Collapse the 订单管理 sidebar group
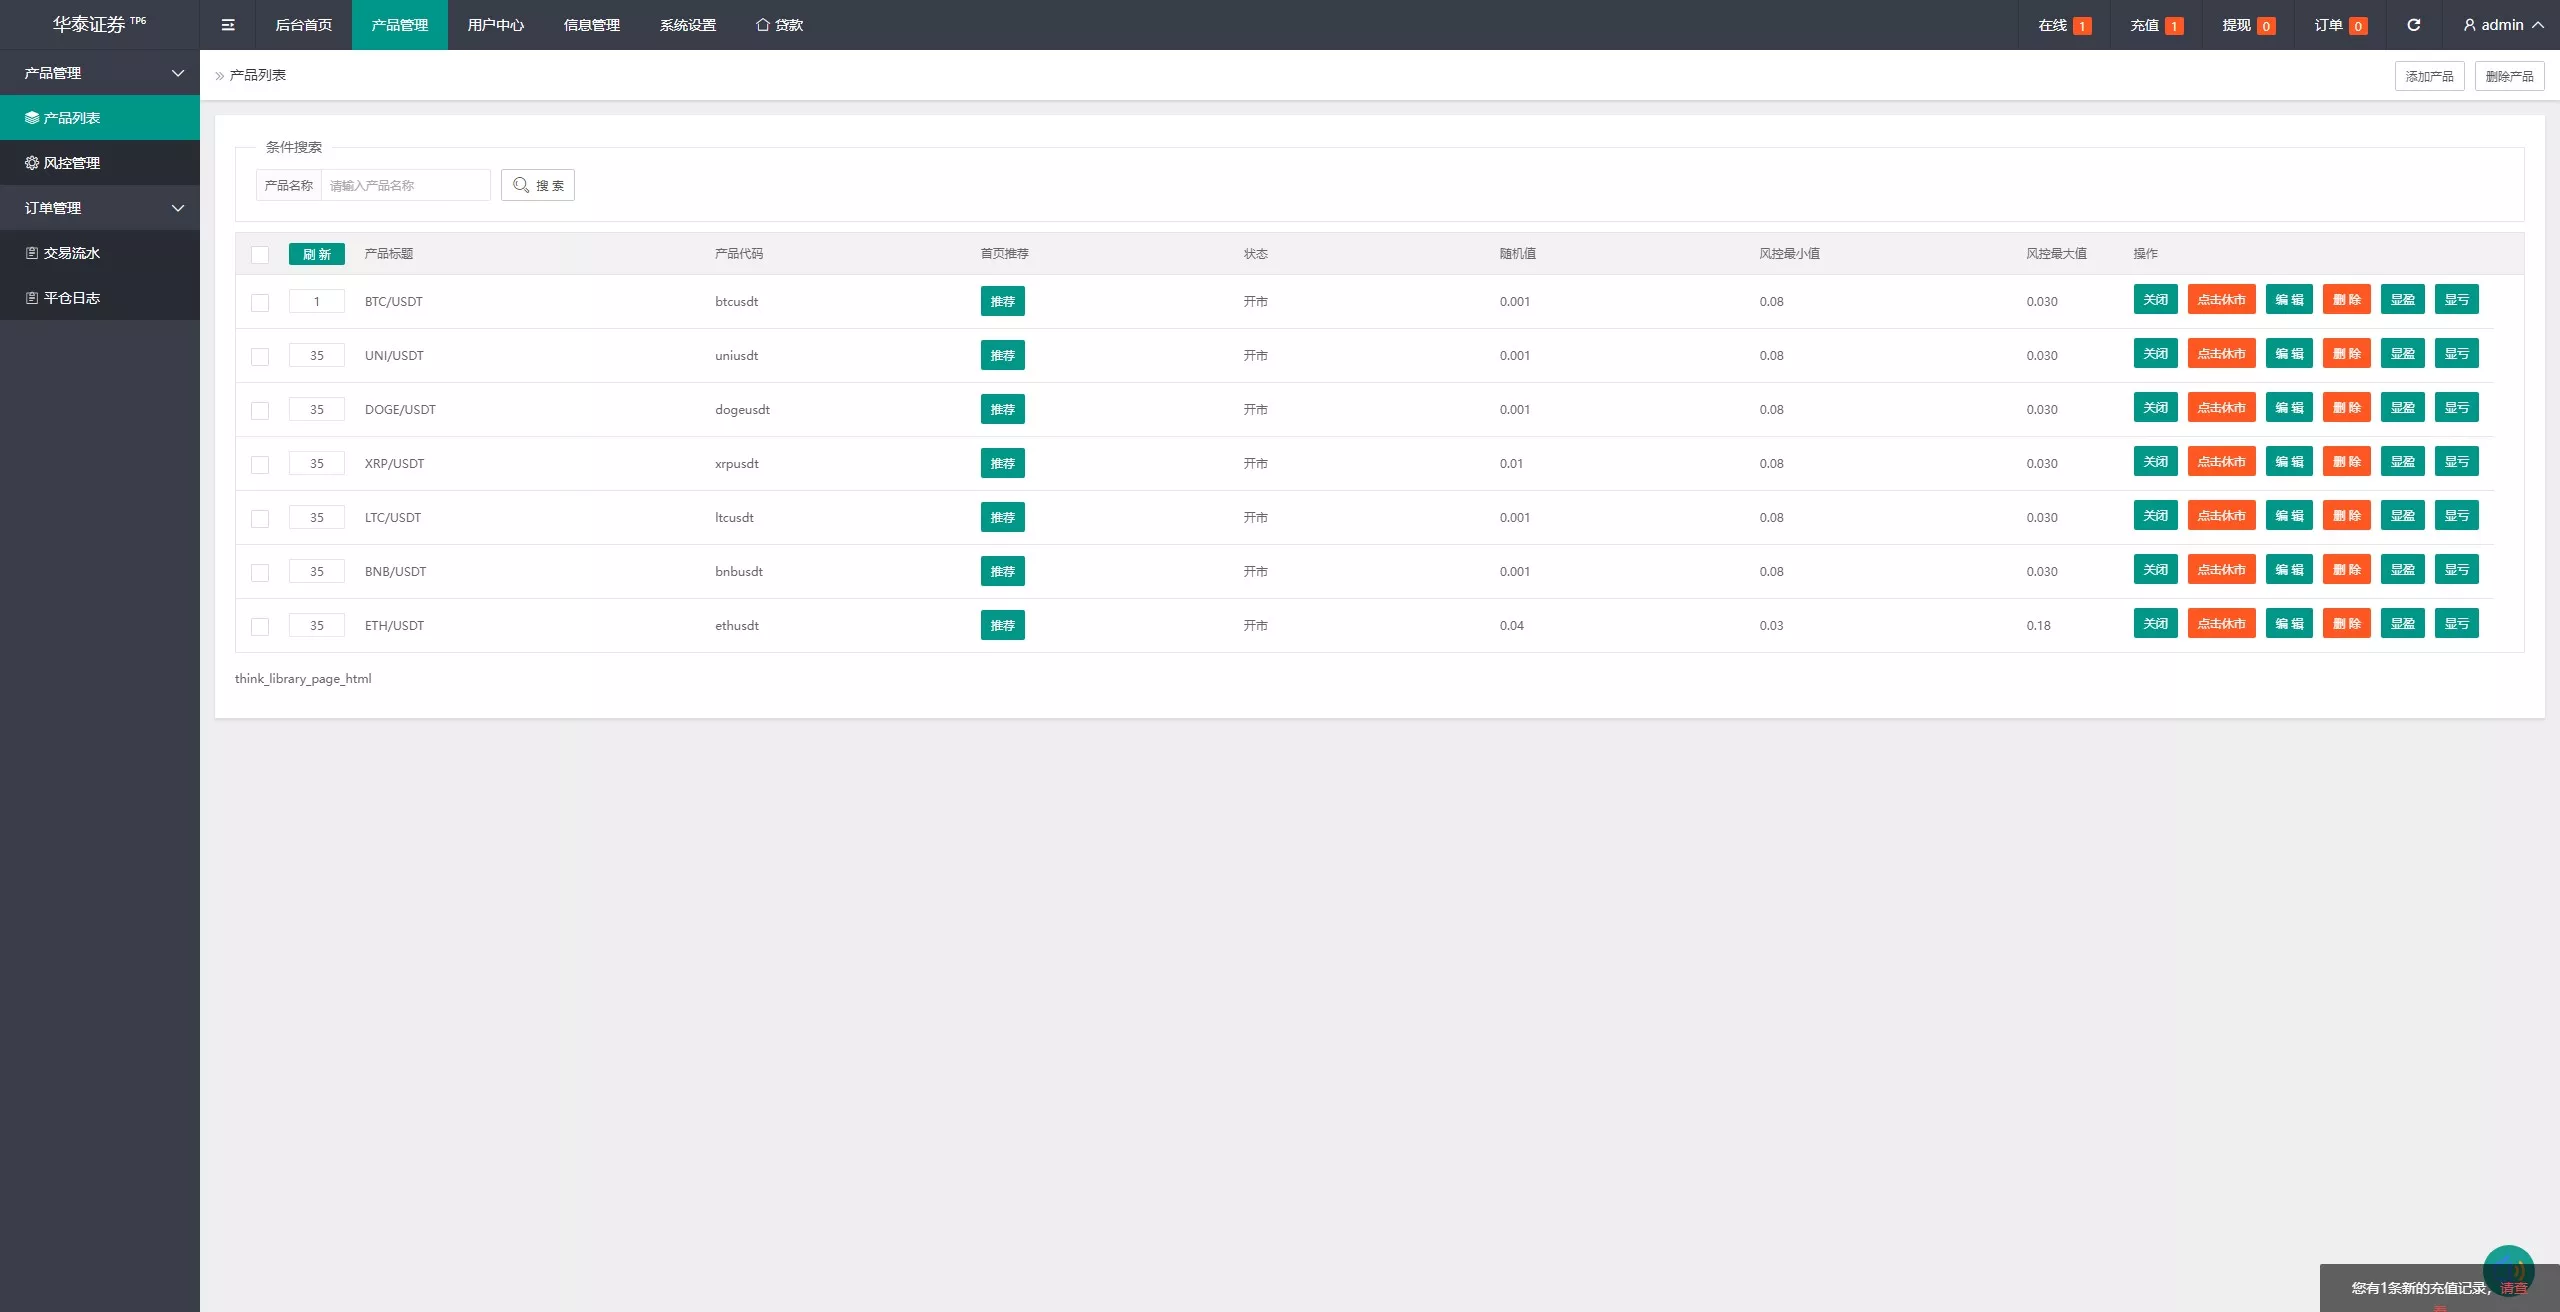This screenshot has width=2560, height=1312. click(x=100, y=208)
